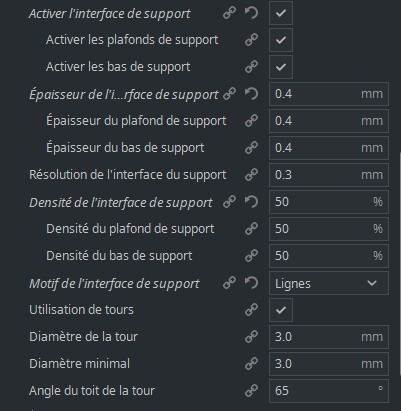Click link icon for Résolution de l'interface du support
The height and width of the screenshot is (411, 401).
pos(251,175)
